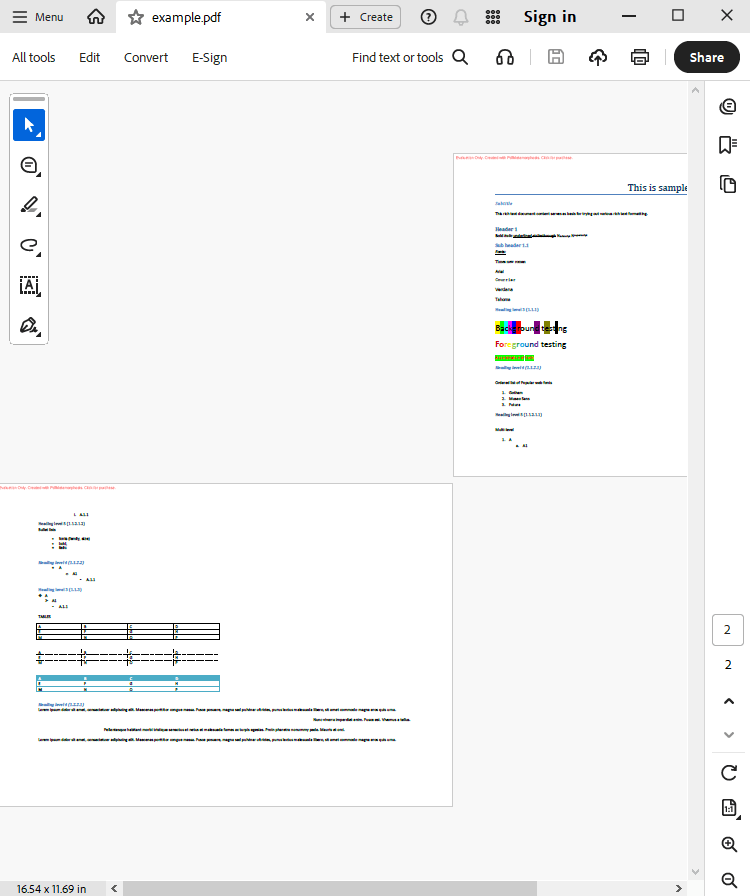The image size is (750, 896).
Task: Click the teal header table on the page
Action: 128,683
